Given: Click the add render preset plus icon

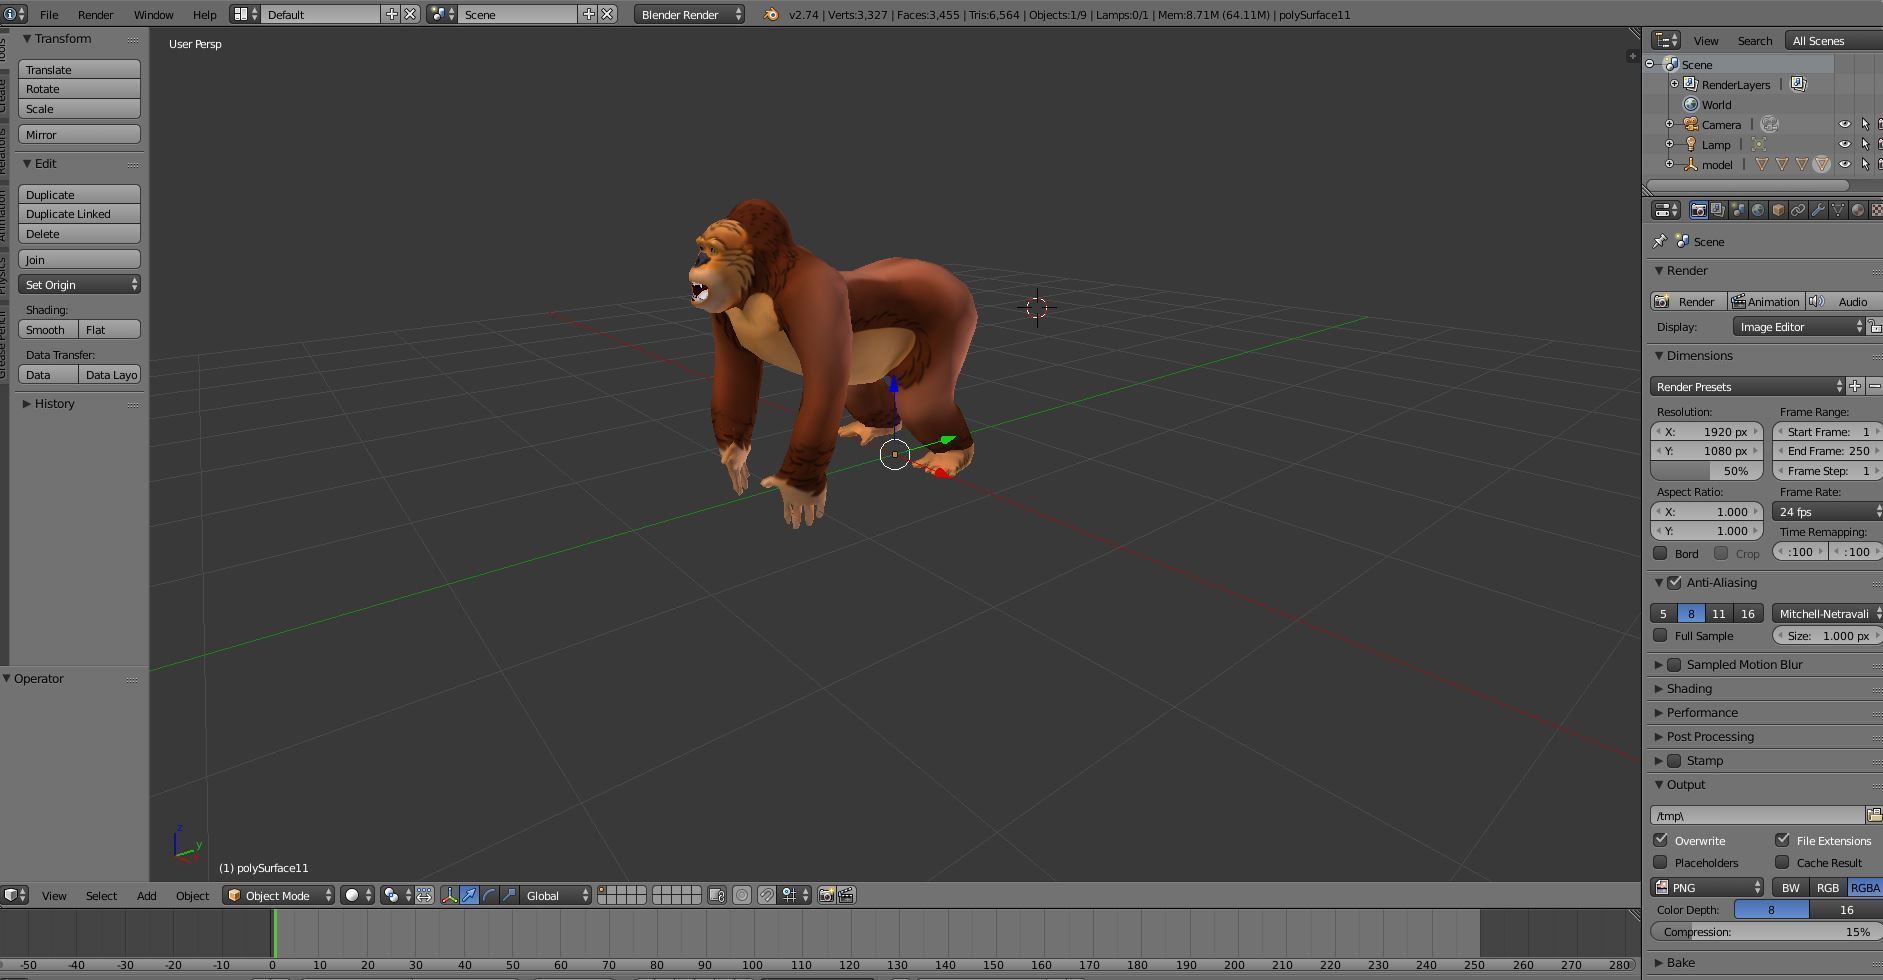Looking at the screenshot, I should (1855, 386).
